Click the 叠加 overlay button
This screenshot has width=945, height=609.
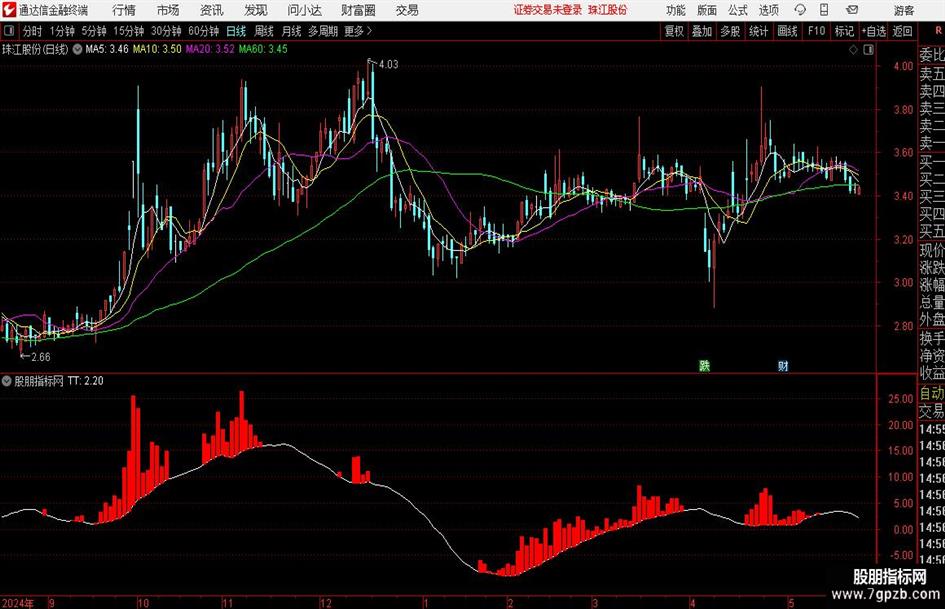[x=702, y=31]
